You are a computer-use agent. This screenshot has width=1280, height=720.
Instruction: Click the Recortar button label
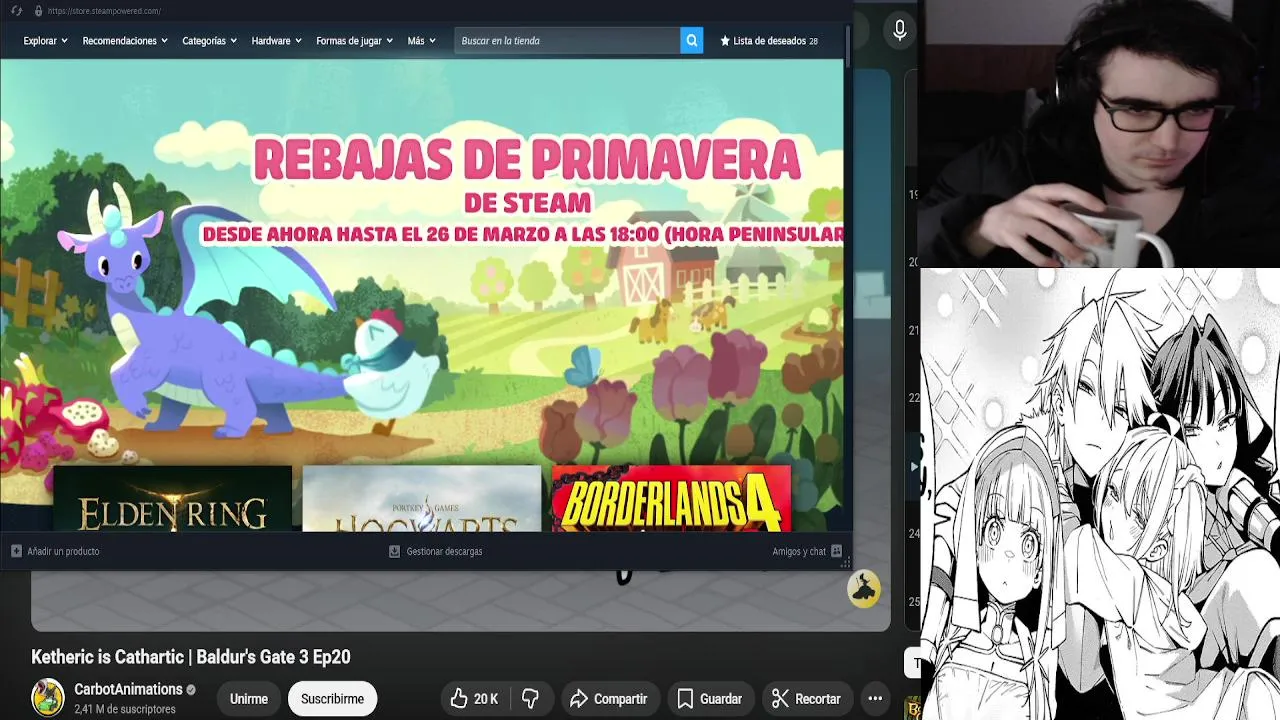coord(817,699)
